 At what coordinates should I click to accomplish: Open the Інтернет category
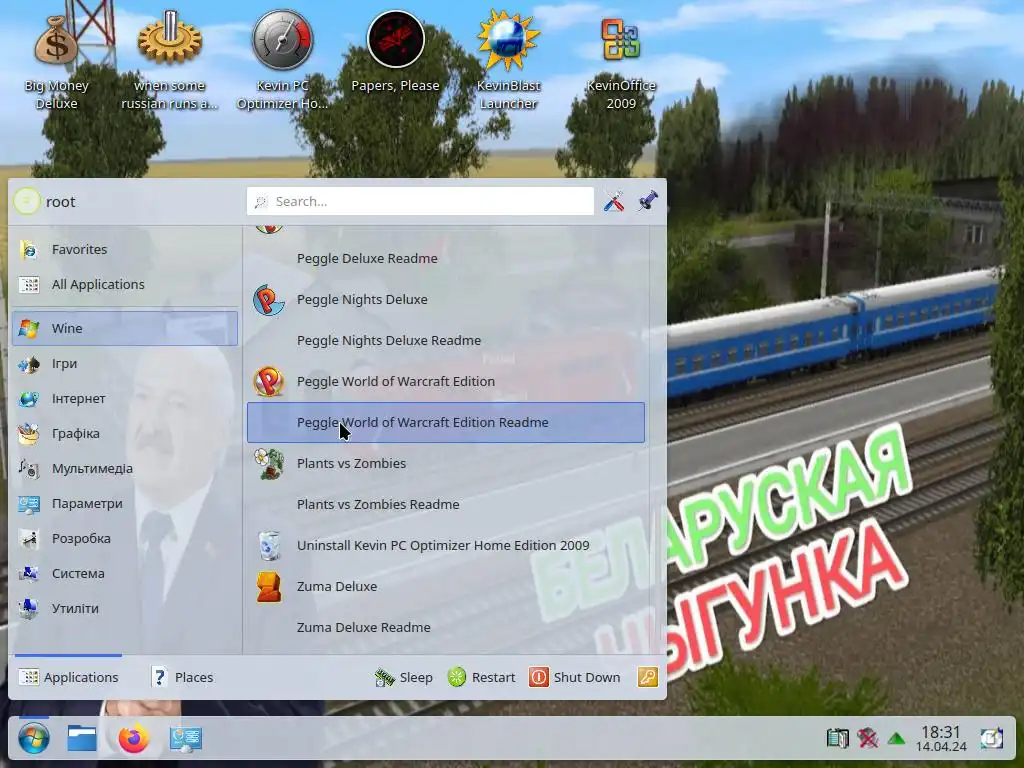coord(125,398)
